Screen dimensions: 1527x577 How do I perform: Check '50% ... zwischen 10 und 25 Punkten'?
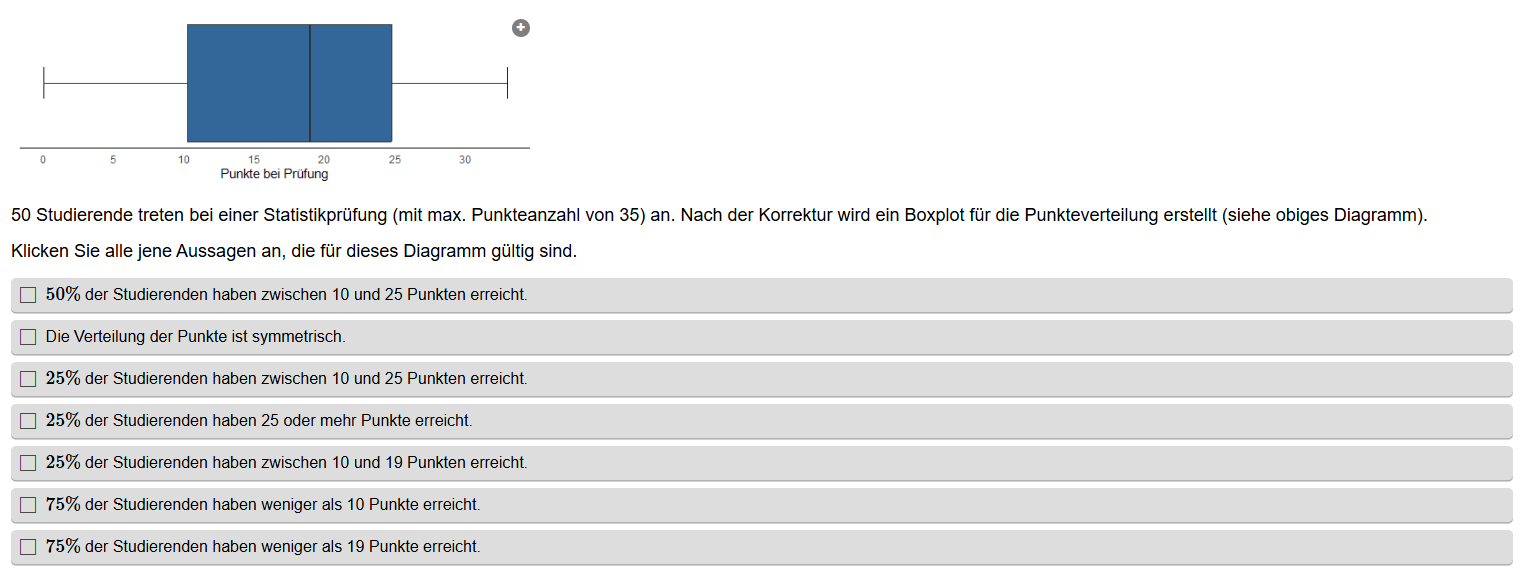(x=28, y=295)
